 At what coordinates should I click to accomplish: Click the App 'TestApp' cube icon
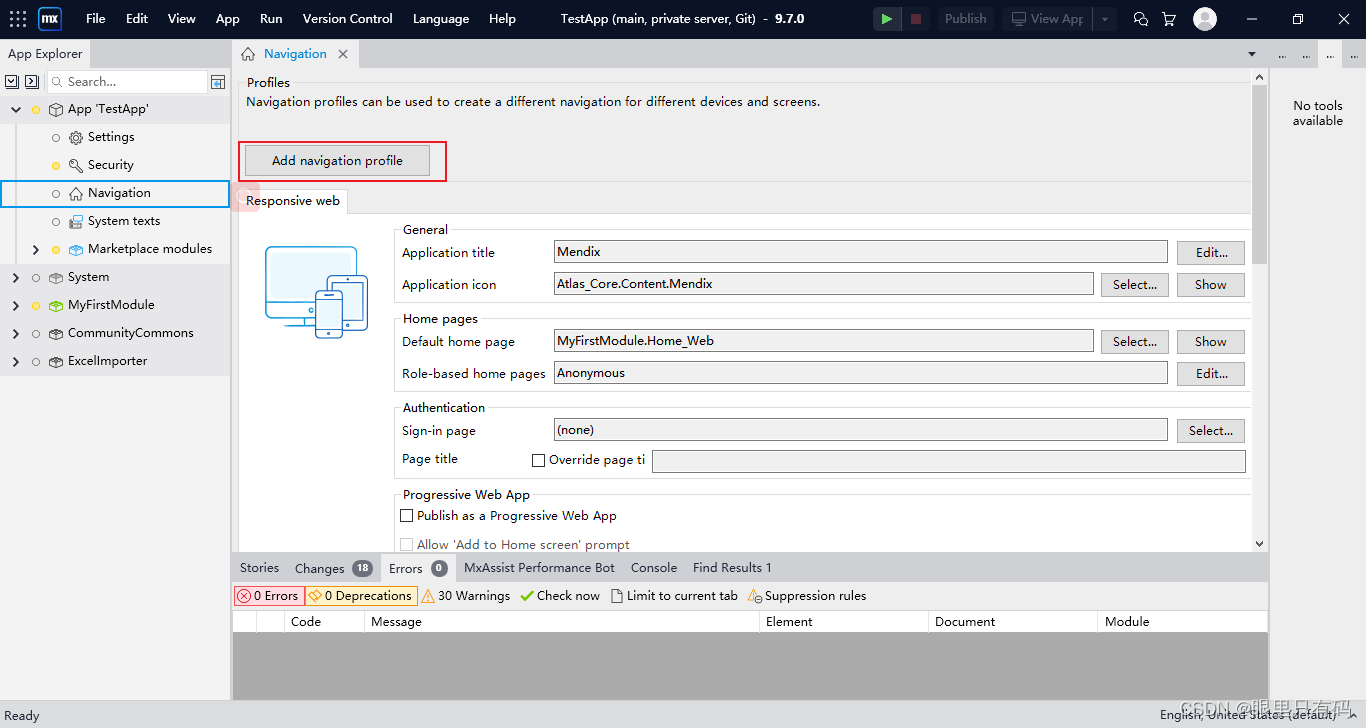pyautogui.click(x=56, y=109)
